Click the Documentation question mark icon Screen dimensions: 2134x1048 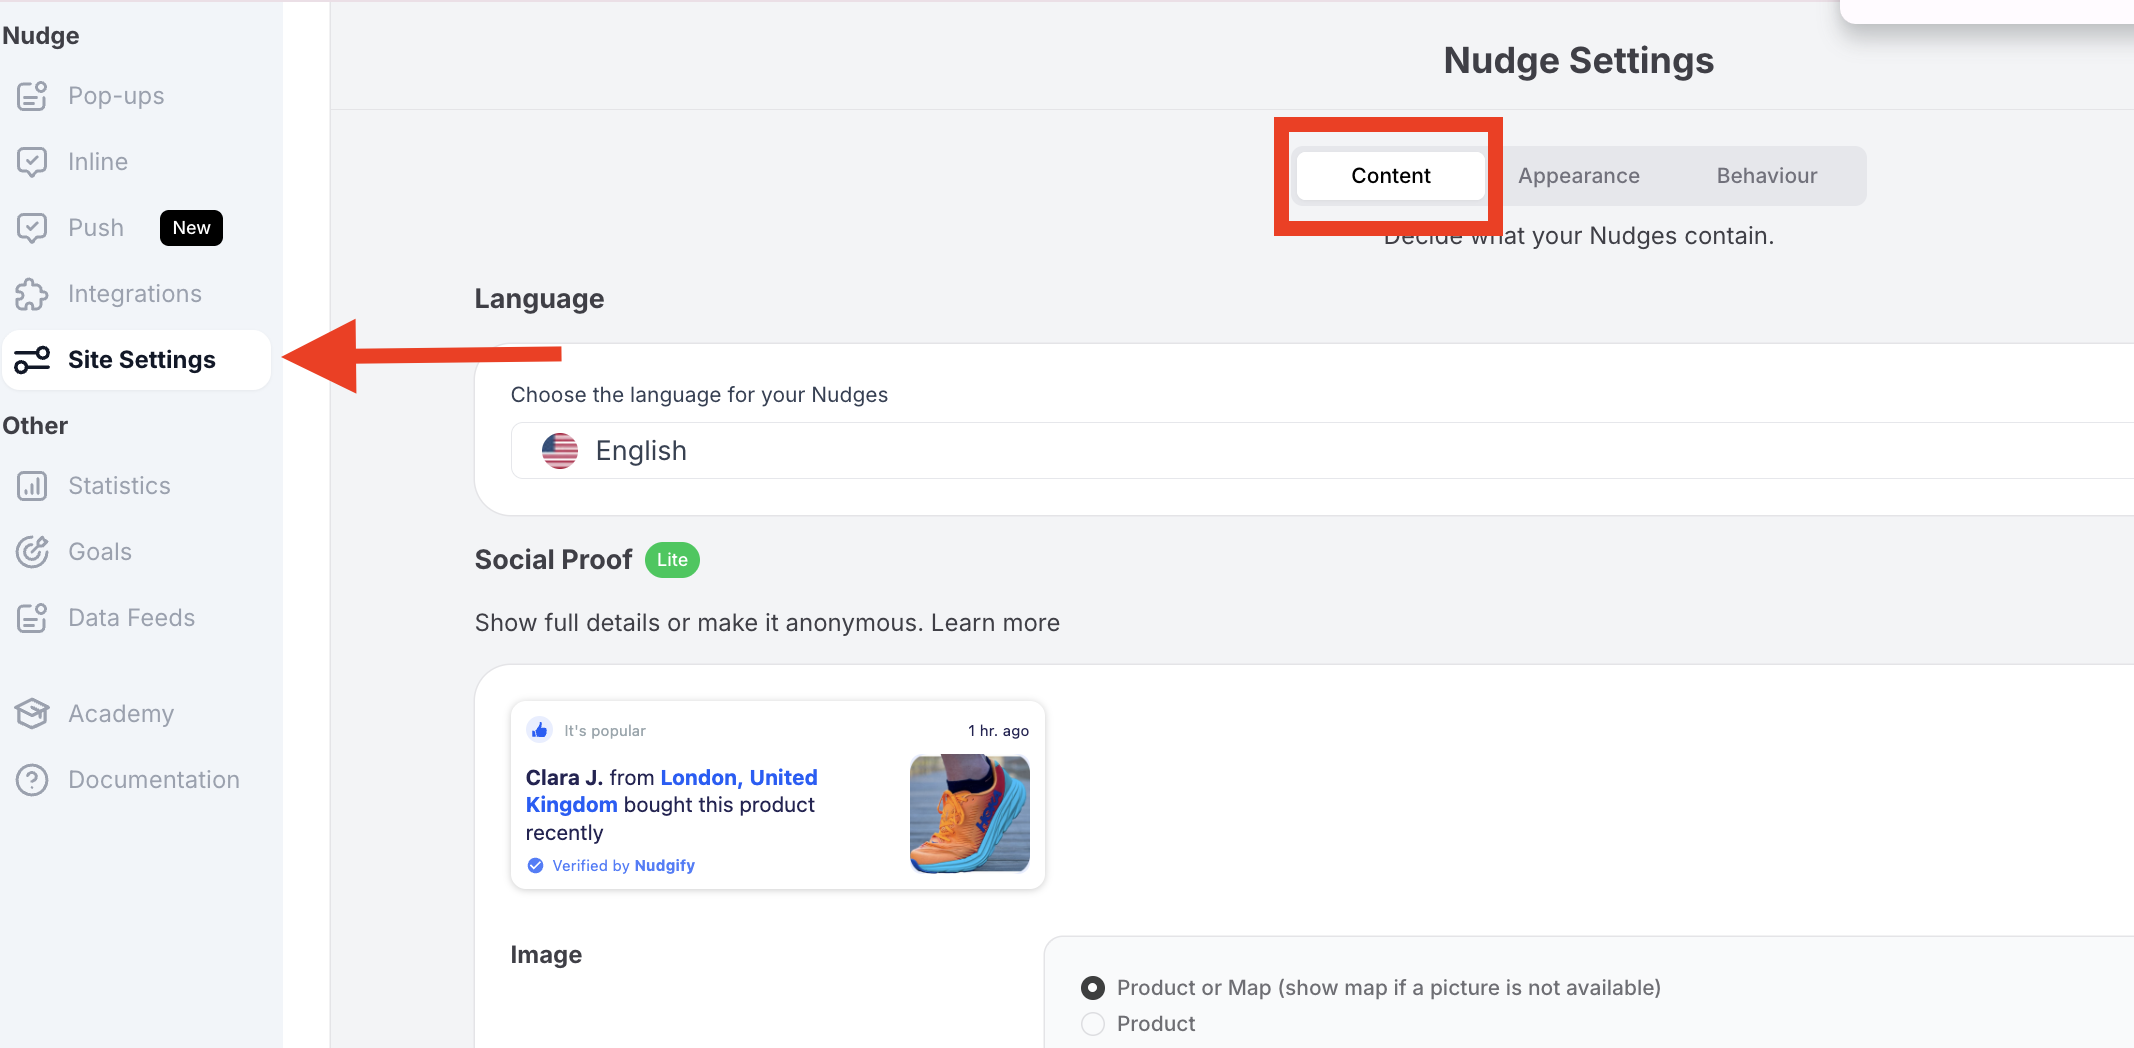[32, 780]
